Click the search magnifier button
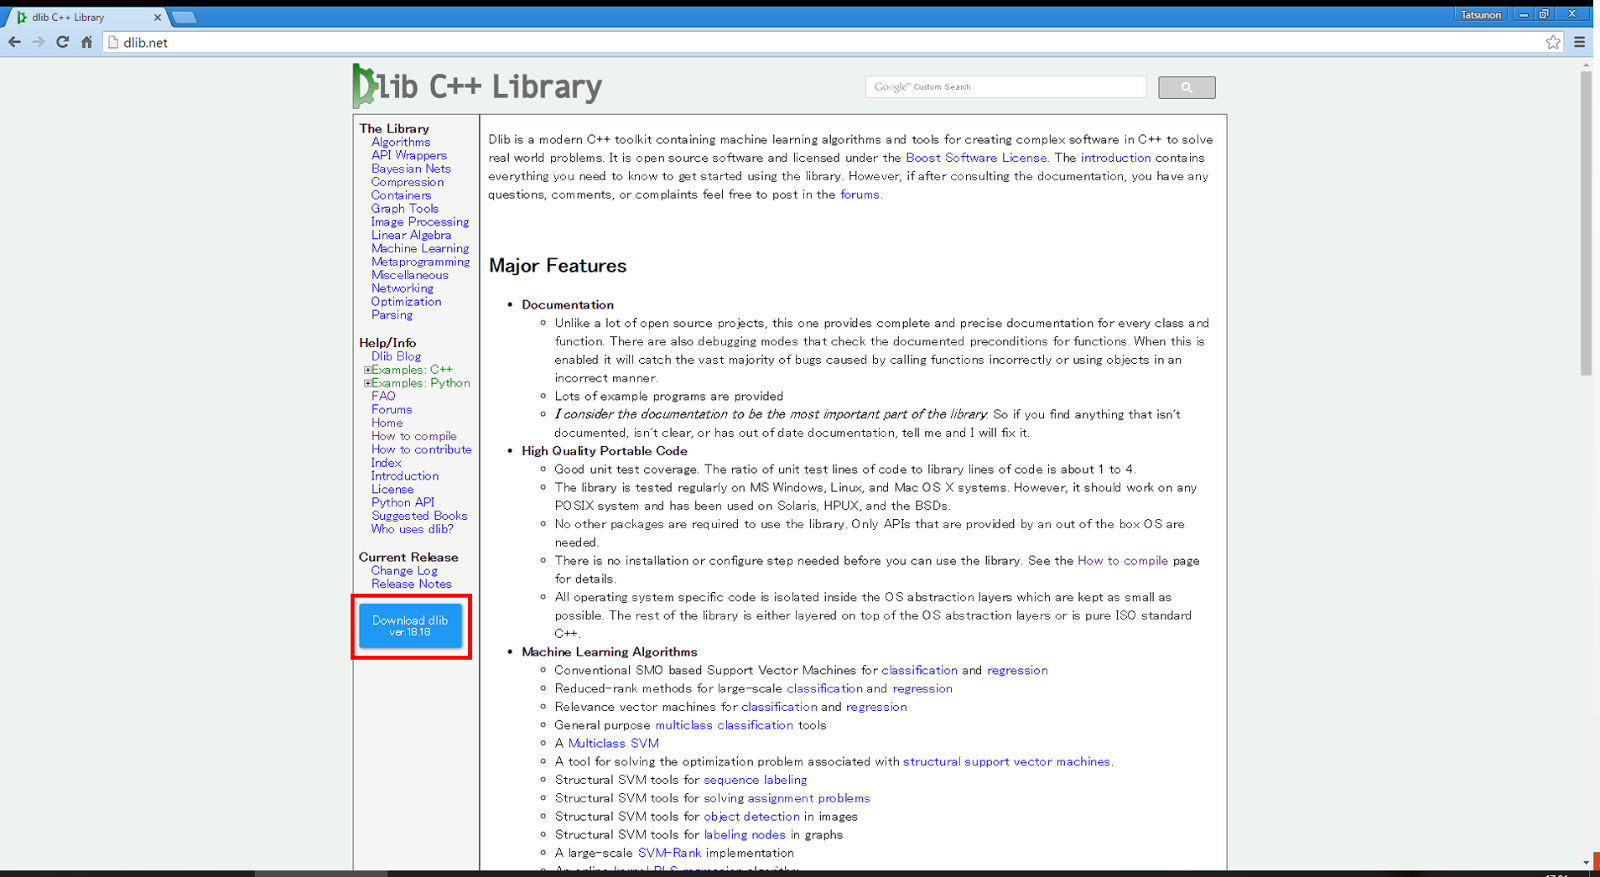The image size is (1600, 877). [x=1187, y=87]
